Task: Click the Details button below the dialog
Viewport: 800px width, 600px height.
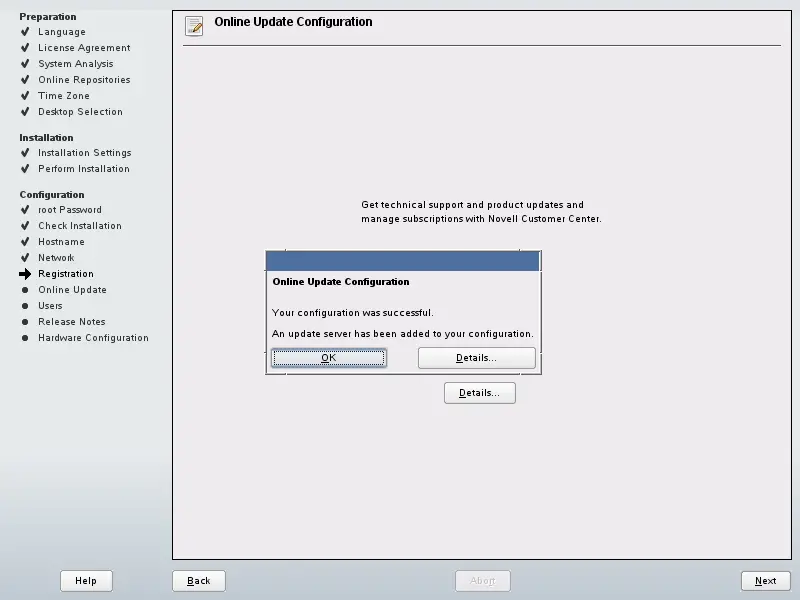Action: click(480, 393)
